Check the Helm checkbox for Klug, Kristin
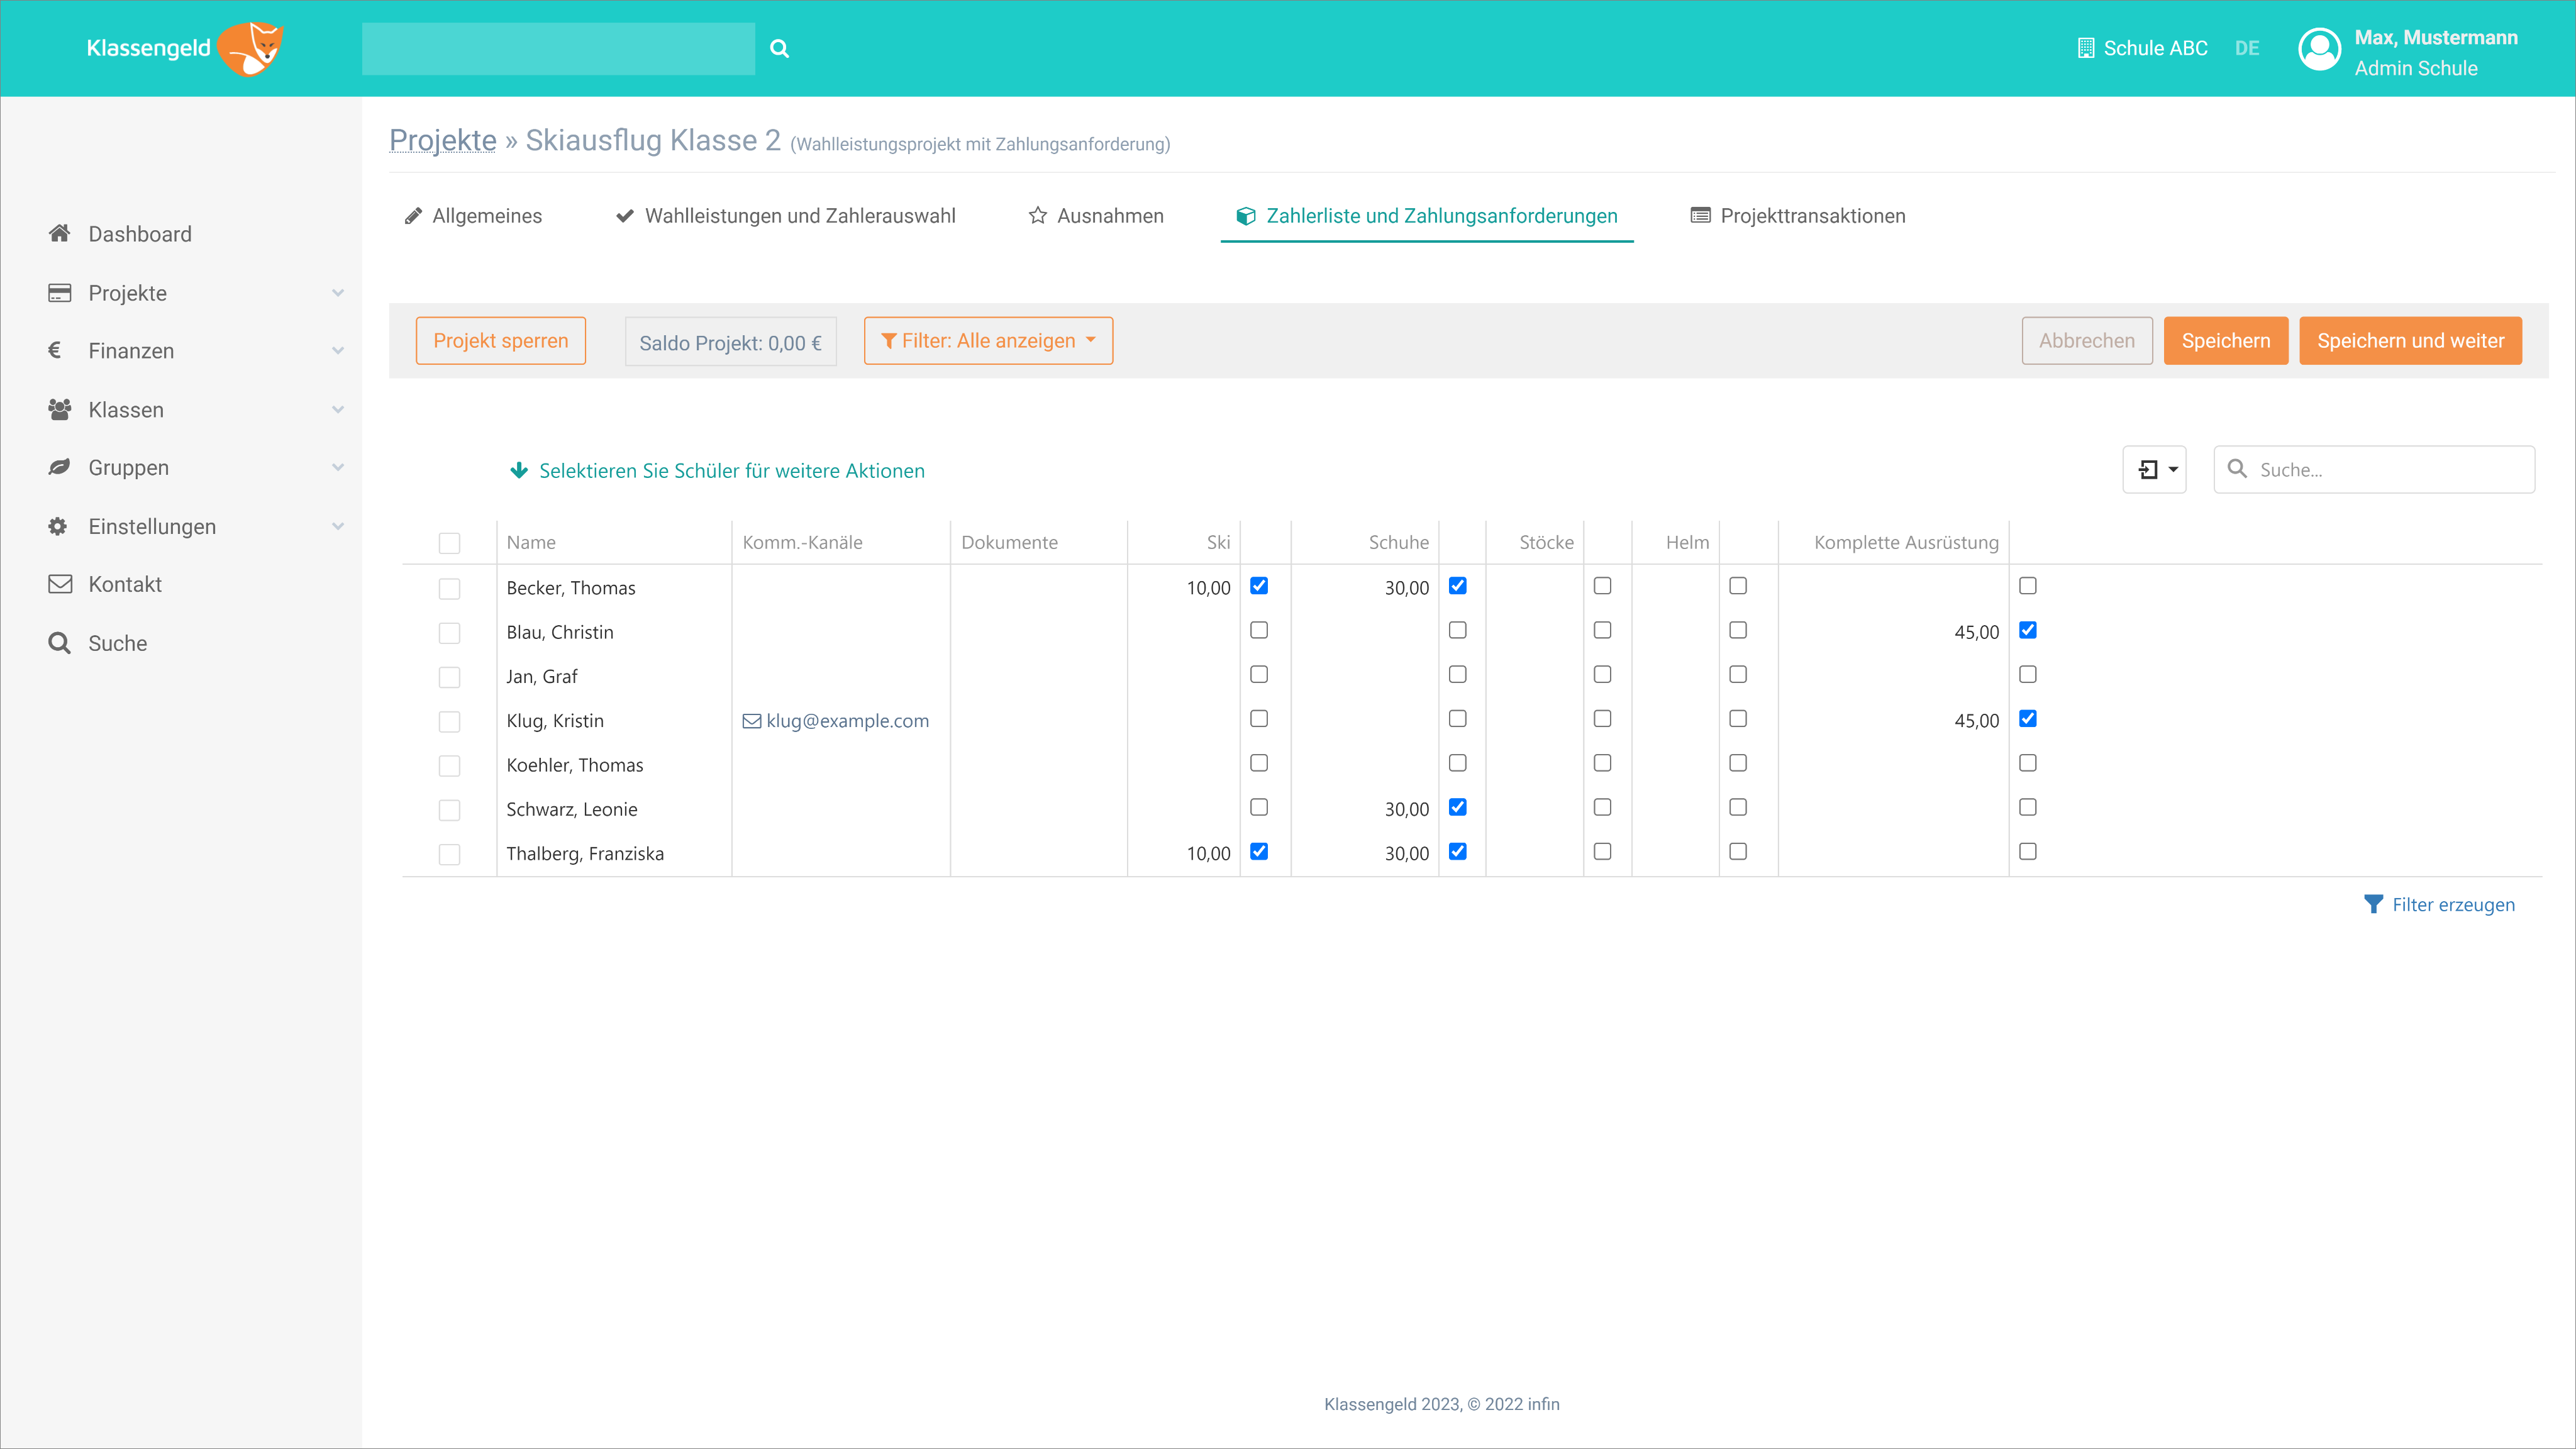Image resolution: width=2576 pixels, height=1449 pixels. [x=1737, y=719]
